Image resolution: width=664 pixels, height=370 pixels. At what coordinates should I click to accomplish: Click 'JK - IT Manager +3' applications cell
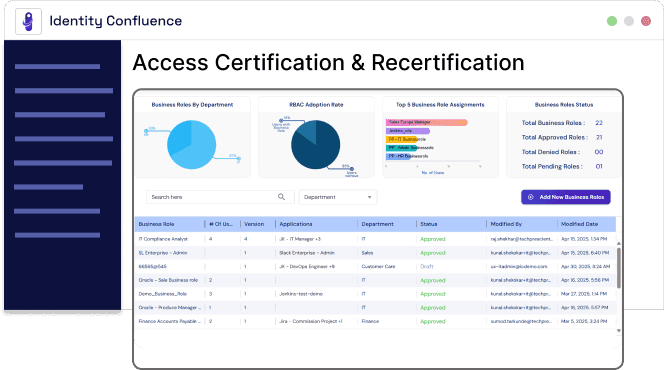point(300,239)
